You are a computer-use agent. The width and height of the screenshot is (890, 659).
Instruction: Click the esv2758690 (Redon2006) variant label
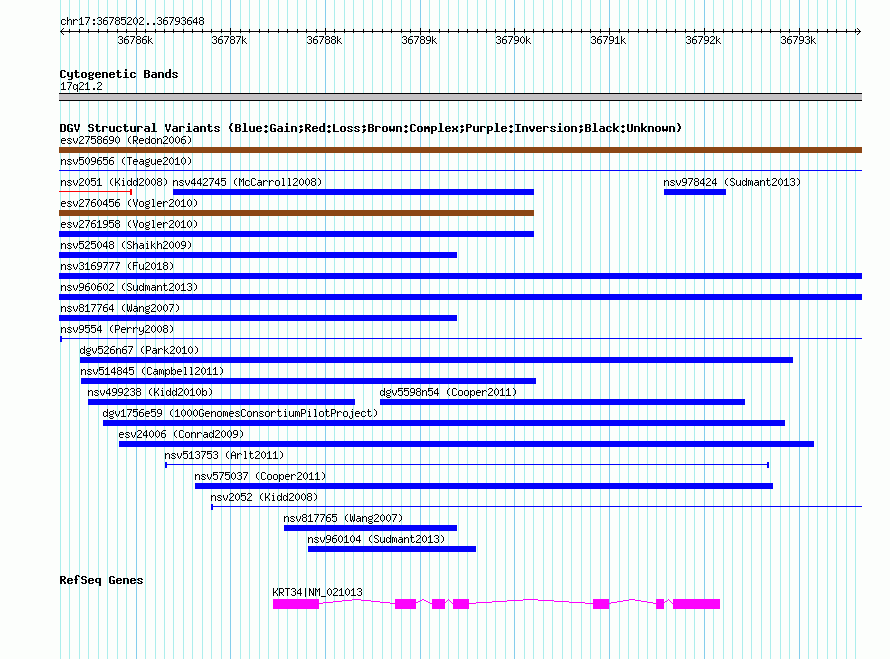point(126,140)
